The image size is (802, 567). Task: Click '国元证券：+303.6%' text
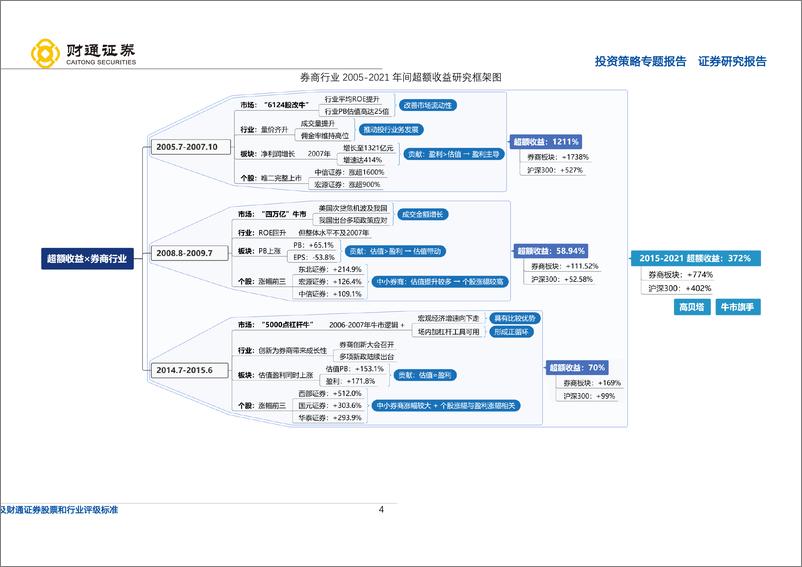tap(330, 405)
